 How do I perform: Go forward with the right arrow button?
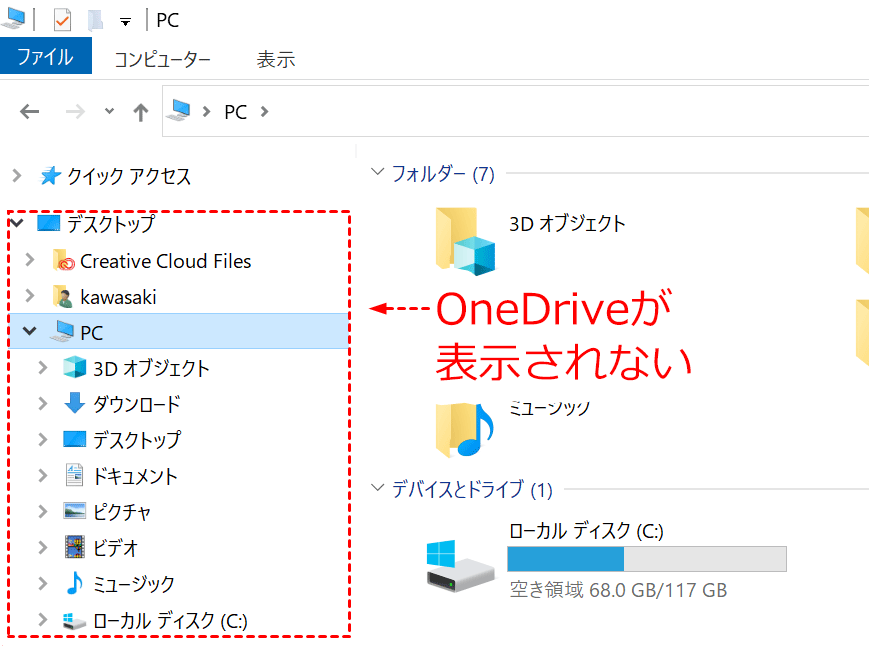coord(75,111)
